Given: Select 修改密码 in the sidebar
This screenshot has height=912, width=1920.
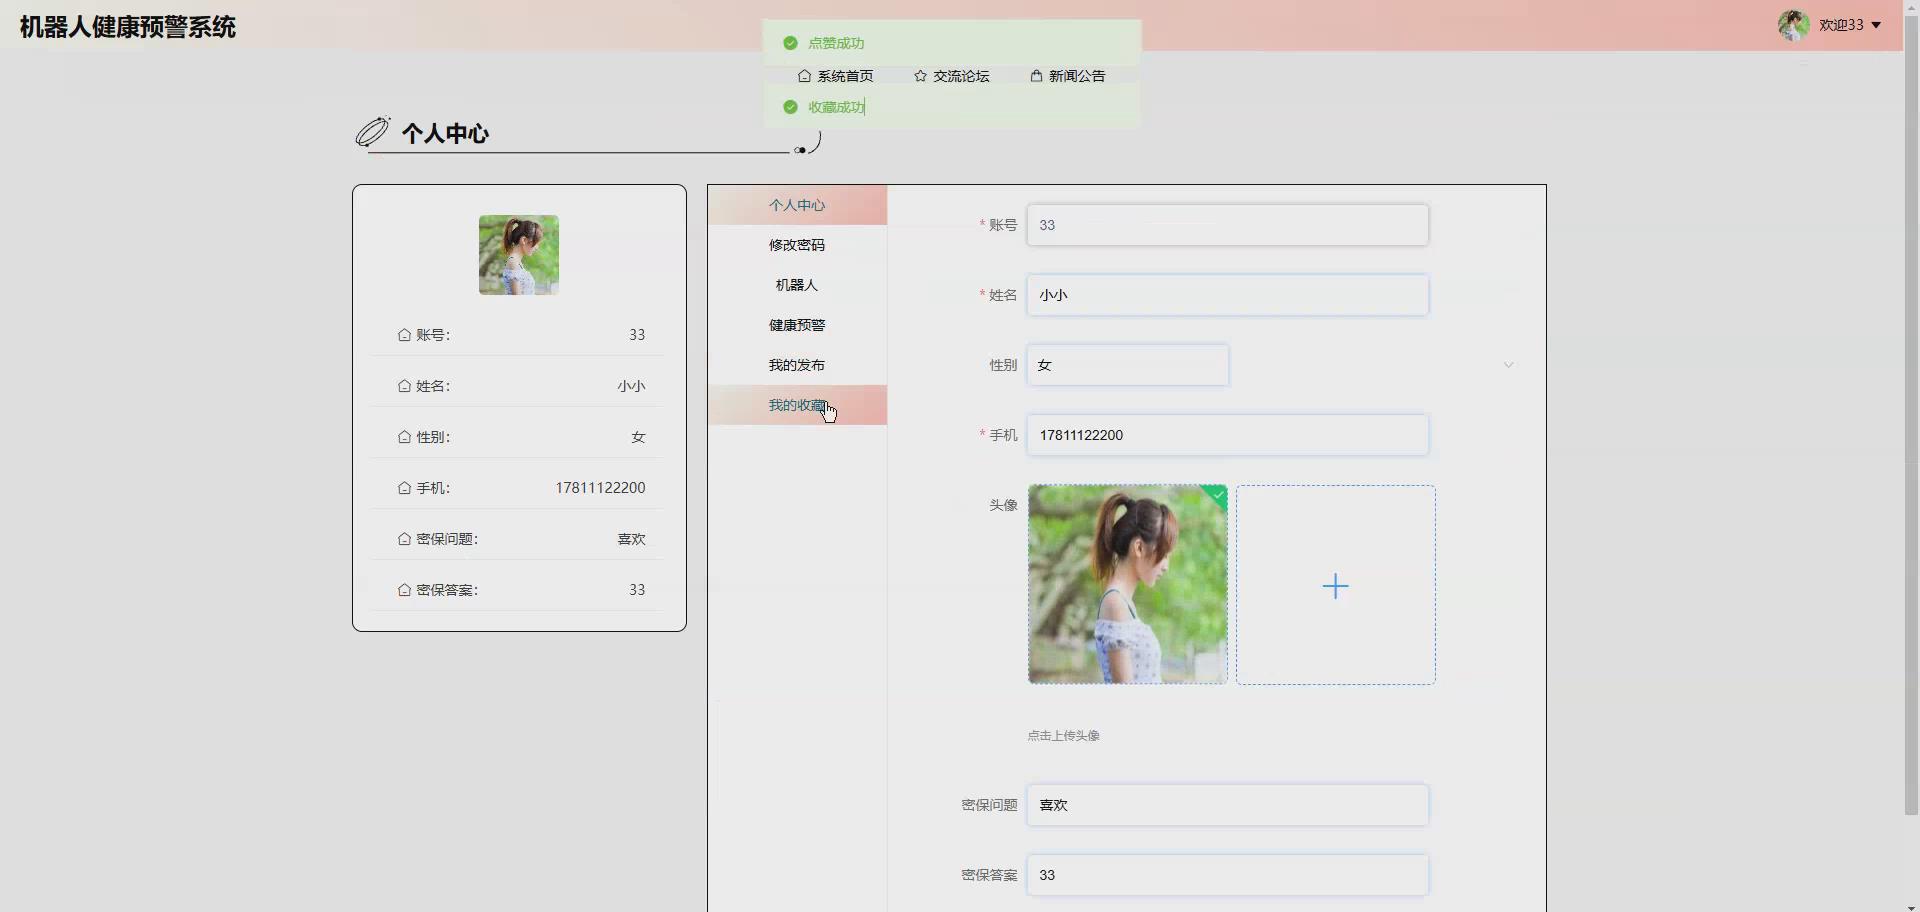Looking at the screenshot, I should click(x=797, y=244).
